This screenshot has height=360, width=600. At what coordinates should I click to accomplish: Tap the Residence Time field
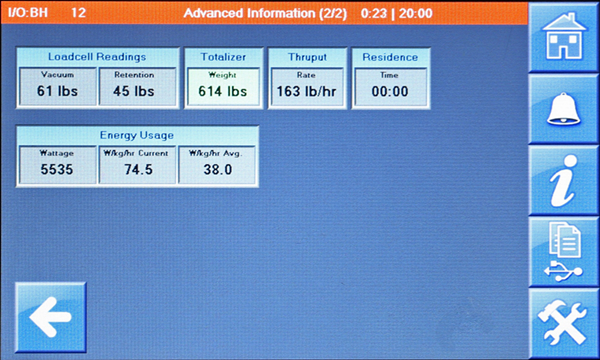click(x=390, y=87)
